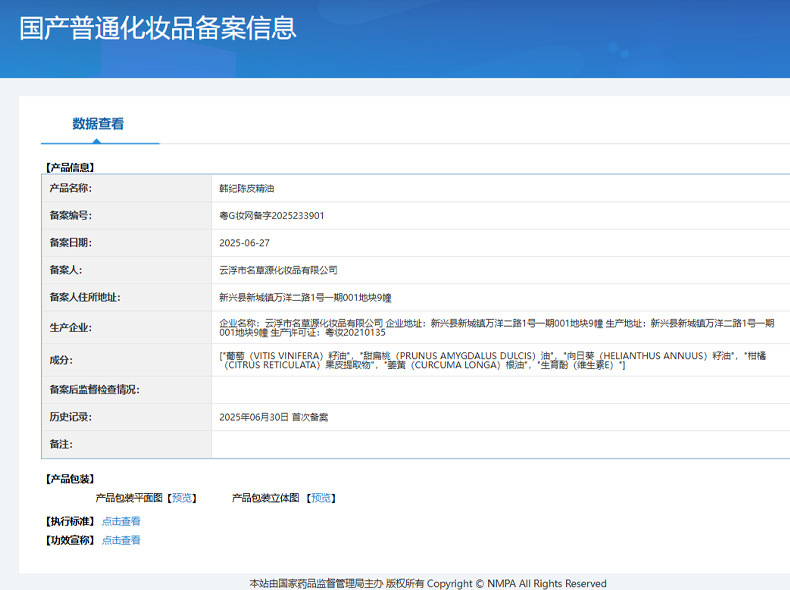Click history record 2025年06月30日 首次备案
The width and height of the screenshot is (790, 590).
[273, 416]
